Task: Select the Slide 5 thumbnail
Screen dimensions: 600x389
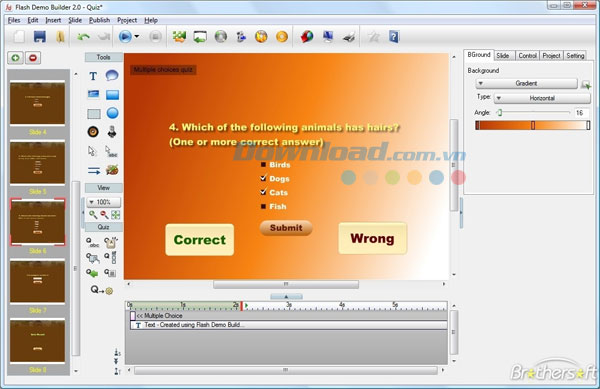Action: pos(38,162)
